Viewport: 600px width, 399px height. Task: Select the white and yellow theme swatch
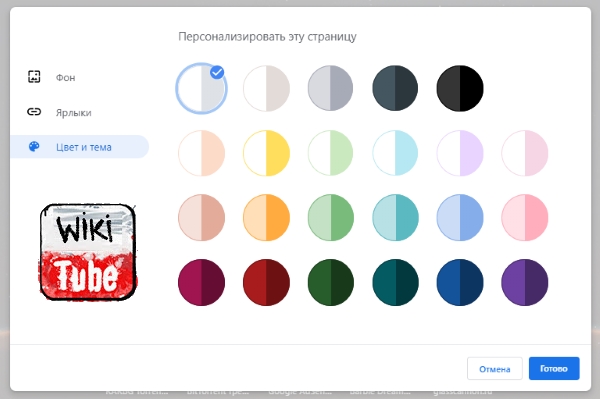click(266, 153)
